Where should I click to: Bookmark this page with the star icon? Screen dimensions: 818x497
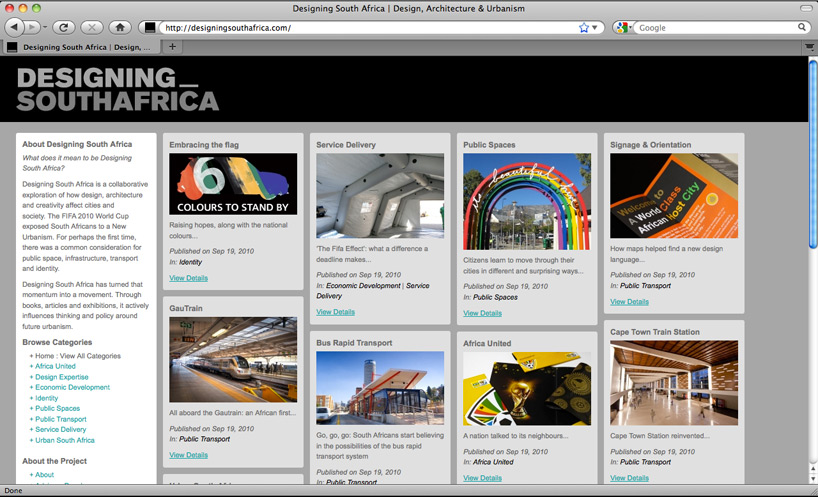(584, 28)
